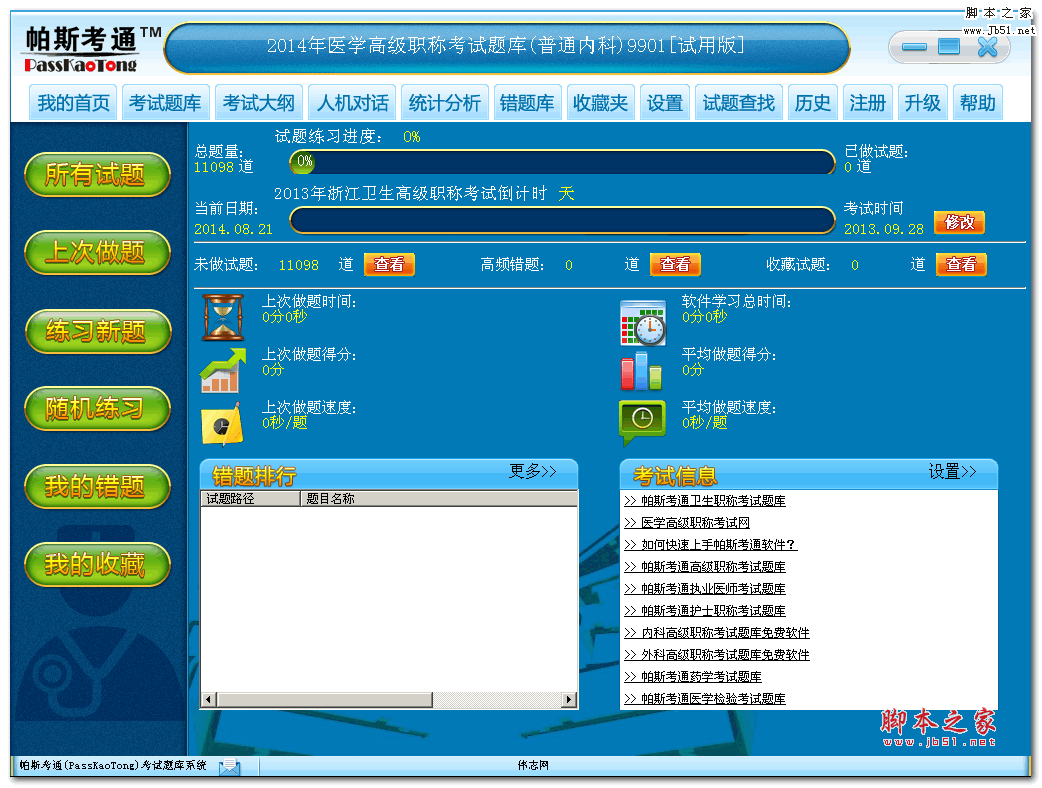Switch to 考试题库 tab
The image size is (1042, 788).
(165, 103)
